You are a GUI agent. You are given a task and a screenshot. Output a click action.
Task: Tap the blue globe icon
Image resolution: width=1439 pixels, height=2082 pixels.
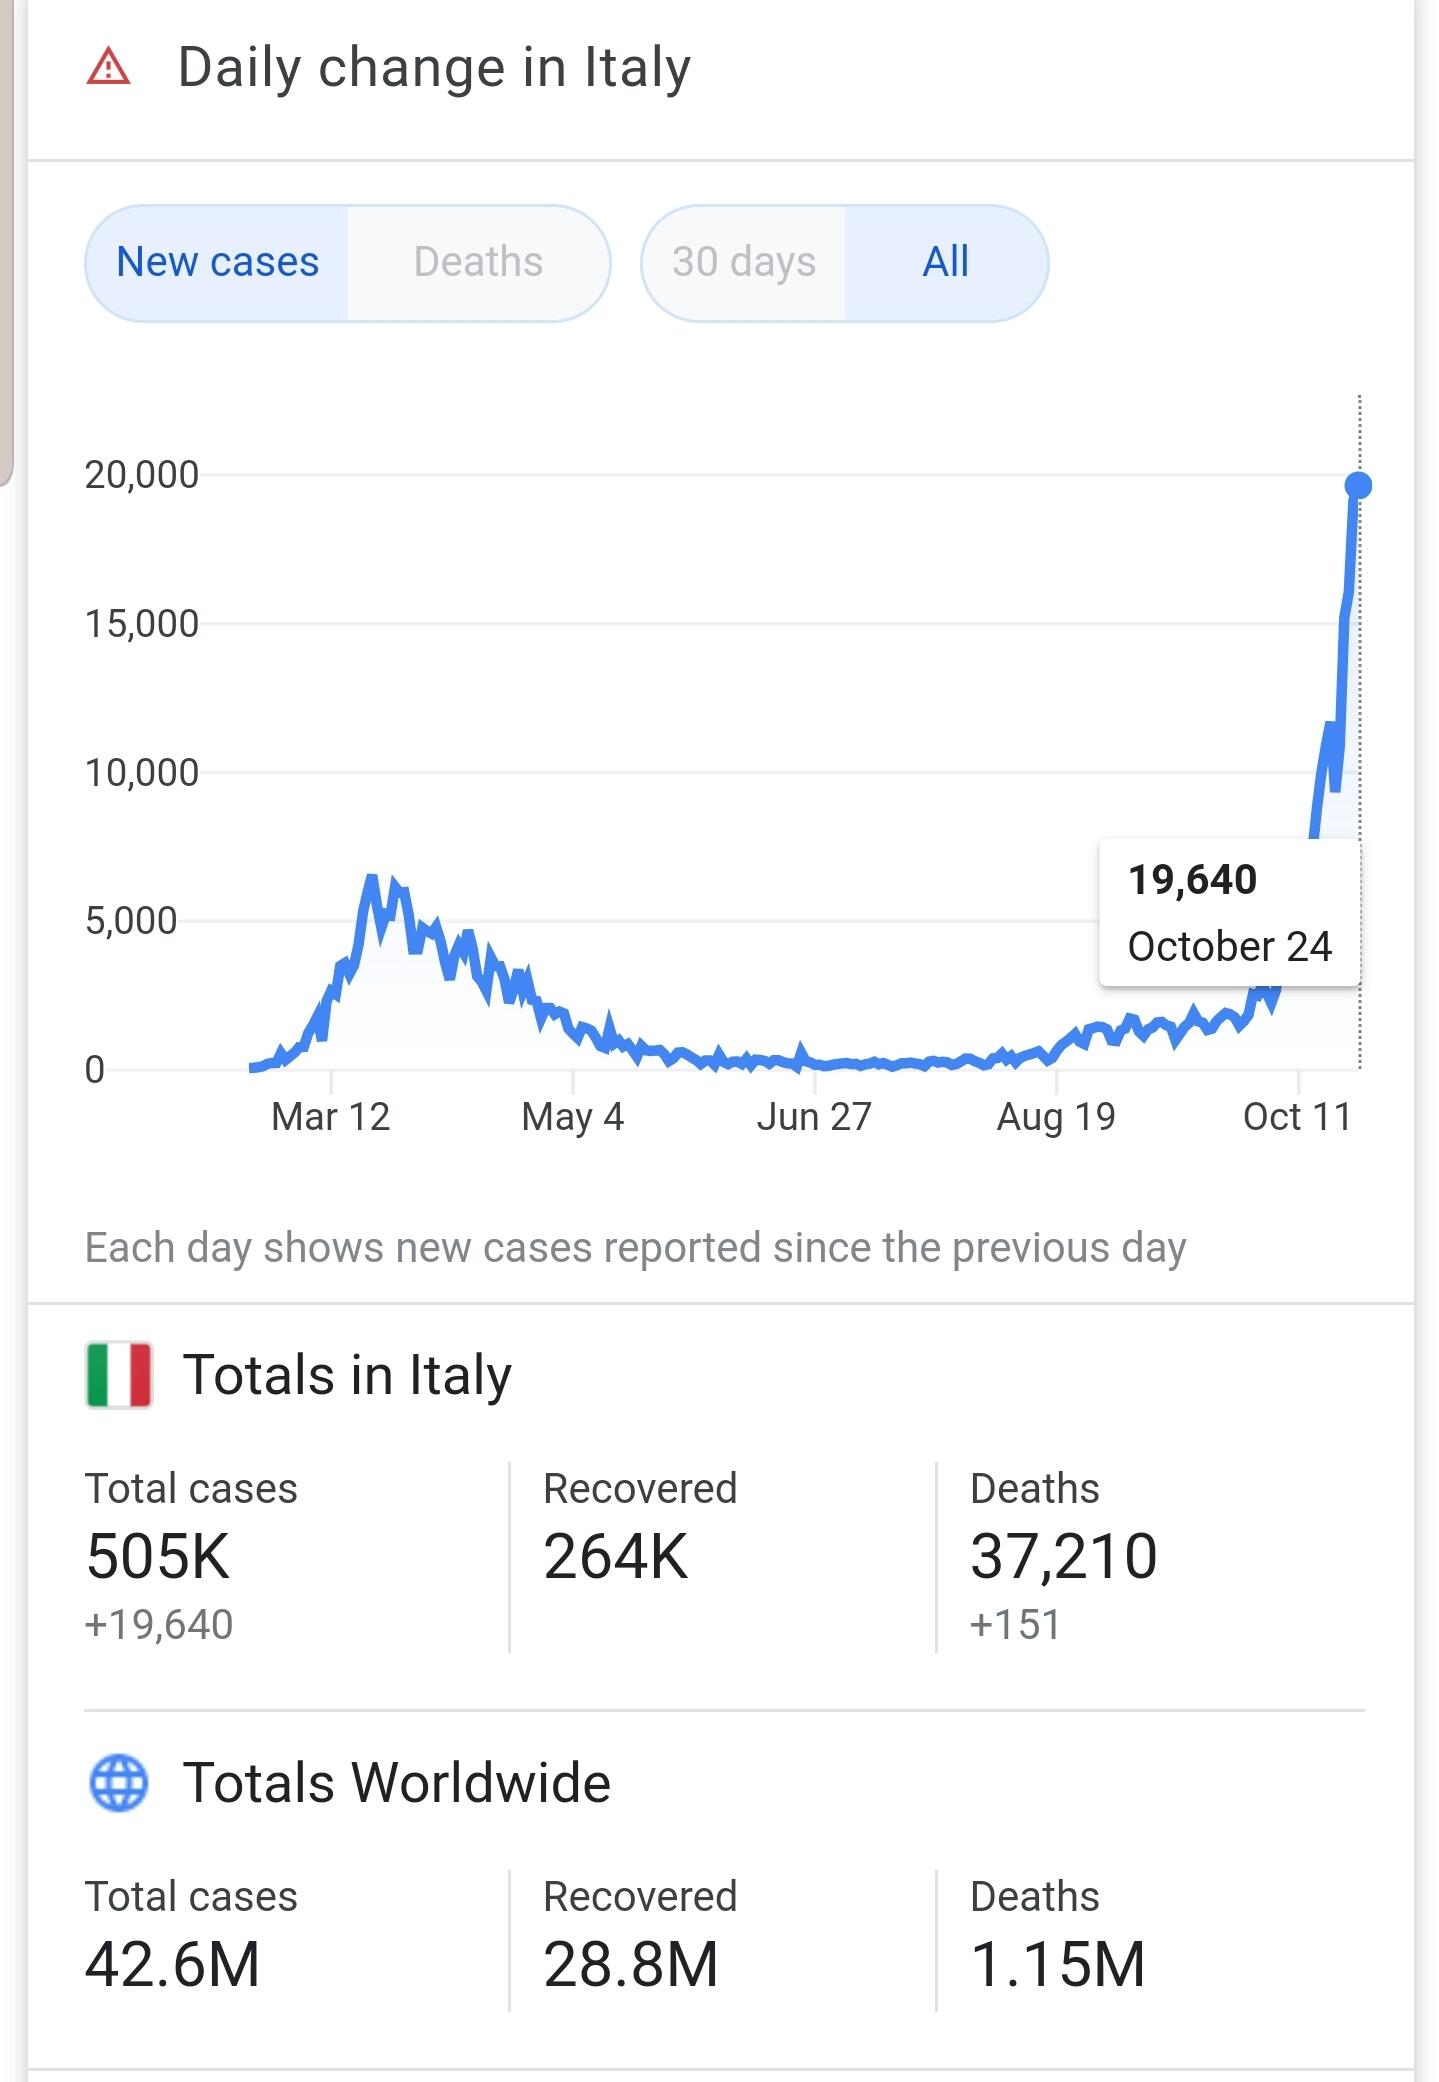(x=119, y=1782)
